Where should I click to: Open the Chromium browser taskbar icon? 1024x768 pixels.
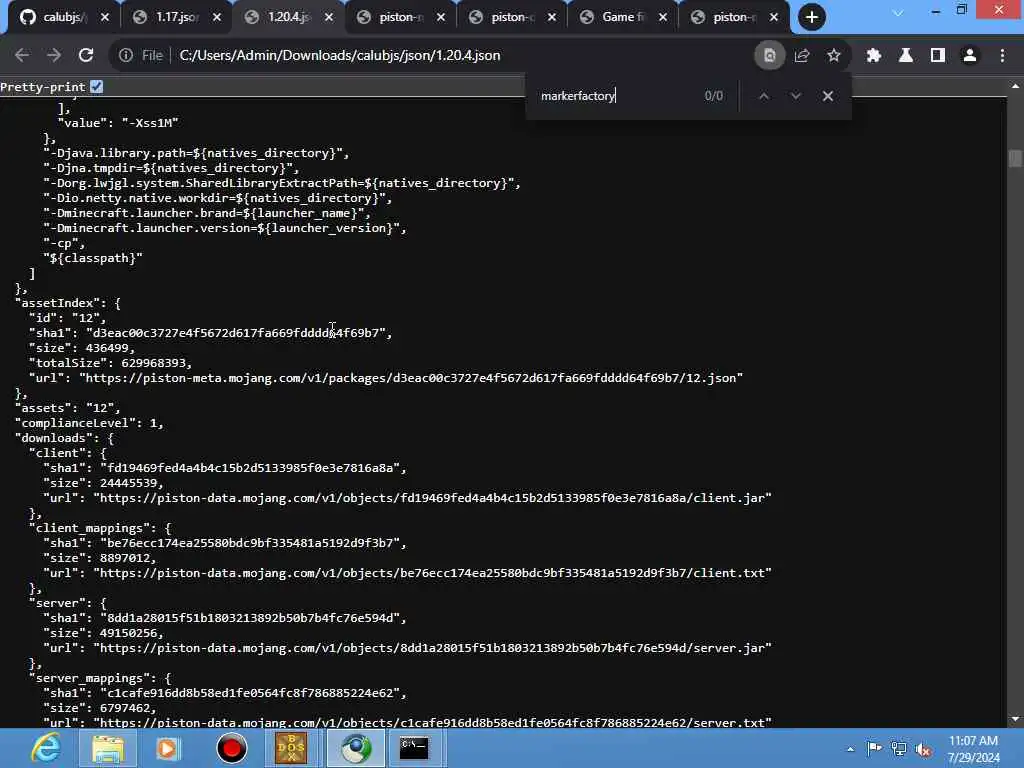[x=355, y=748]
